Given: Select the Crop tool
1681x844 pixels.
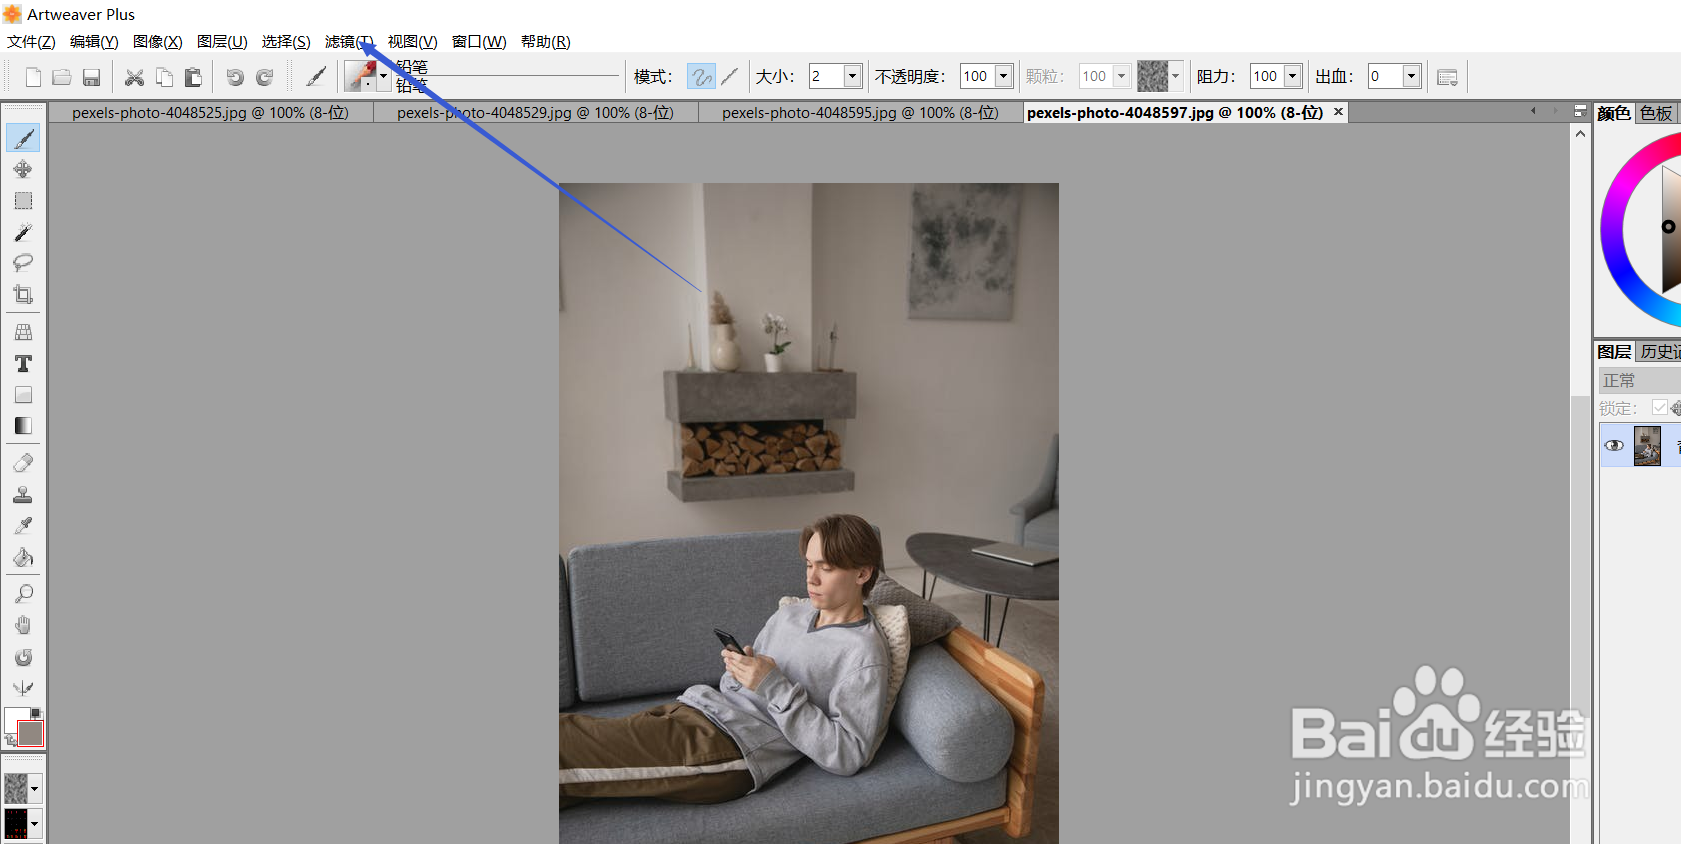Looking at the screenshot, I should point(23,294).
